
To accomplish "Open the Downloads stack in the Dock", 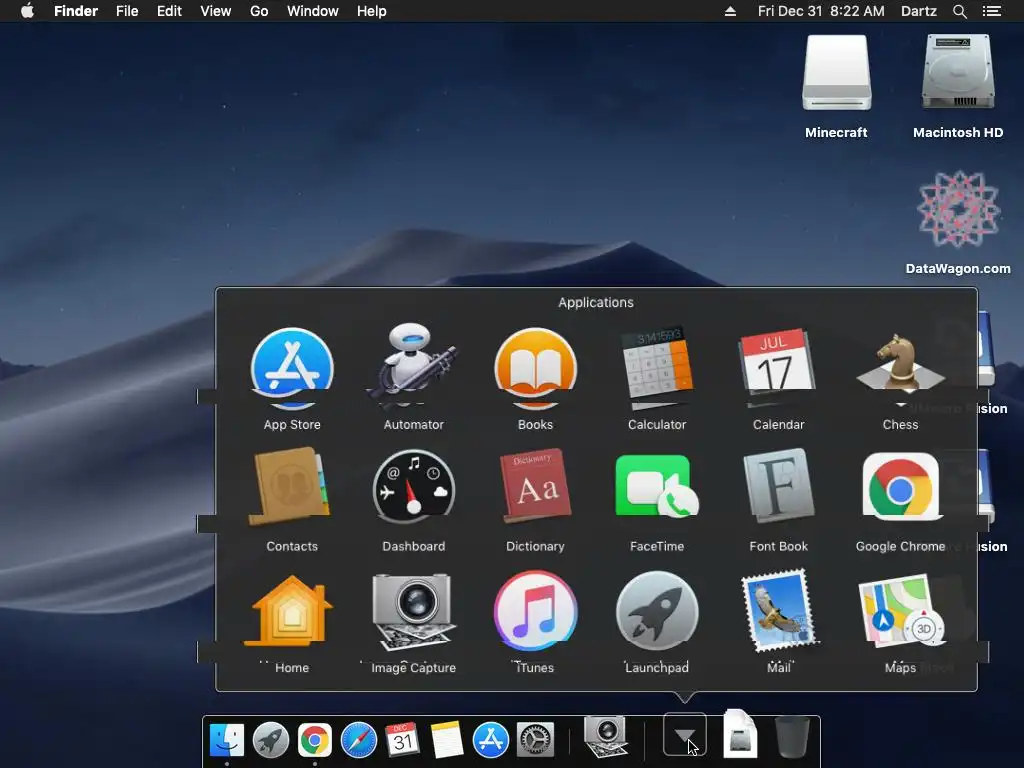I will (x=739, y=734).
